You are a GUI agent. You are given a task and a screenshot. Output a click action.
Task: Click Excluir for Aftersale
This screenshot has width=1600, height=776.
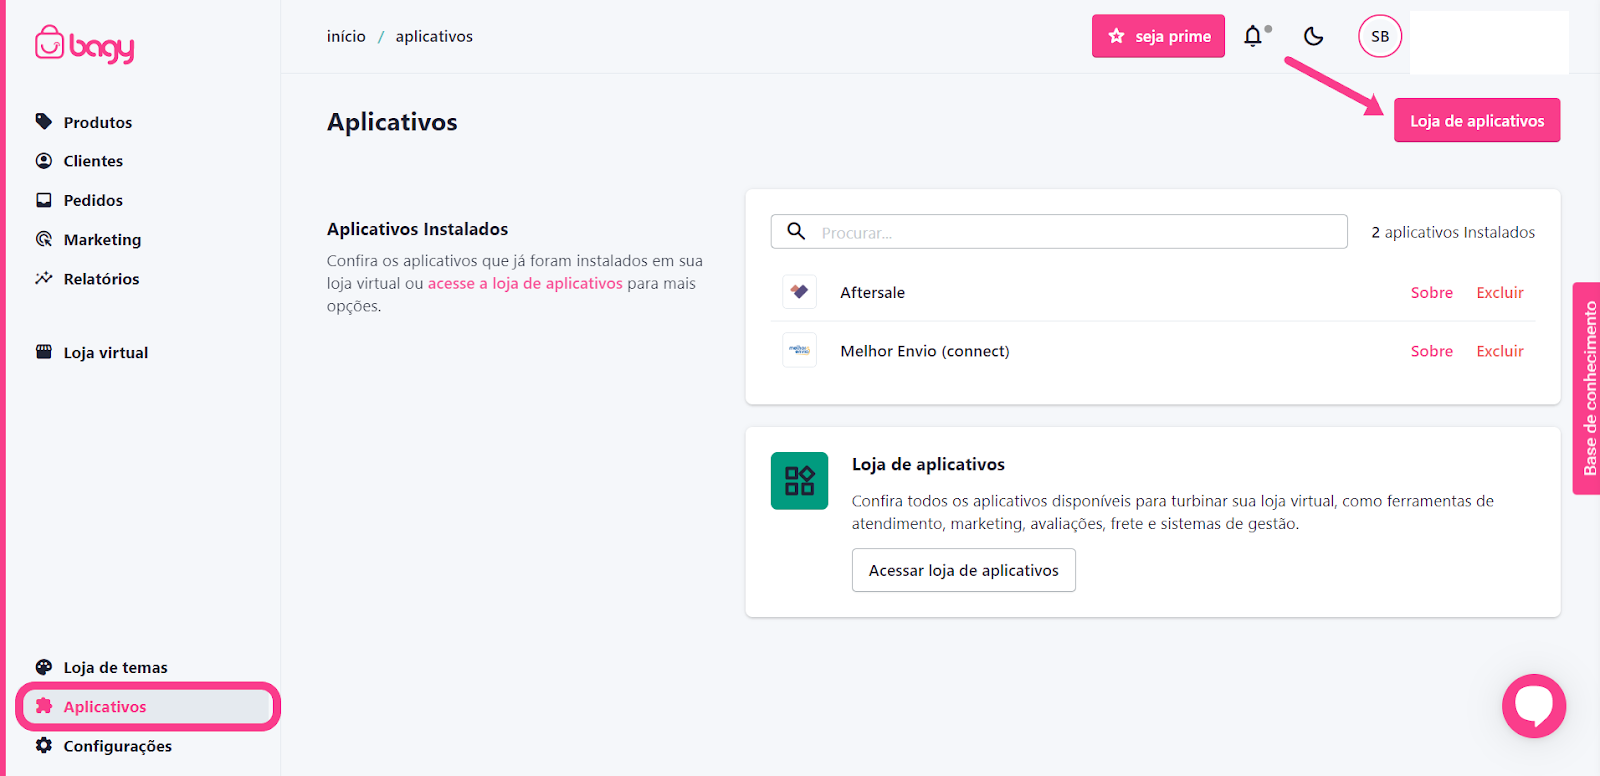coord(1500,292)
